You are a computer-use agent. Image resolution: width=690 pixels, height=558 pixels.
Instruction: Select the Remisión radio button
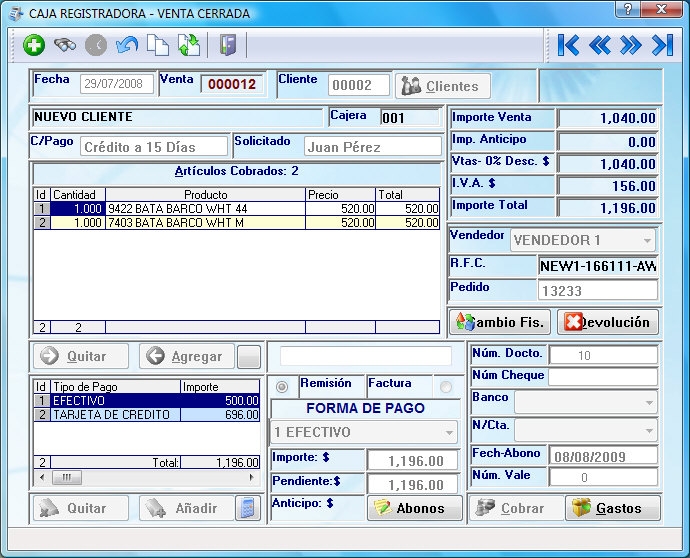pyautogui.click(x=282, y=387)
